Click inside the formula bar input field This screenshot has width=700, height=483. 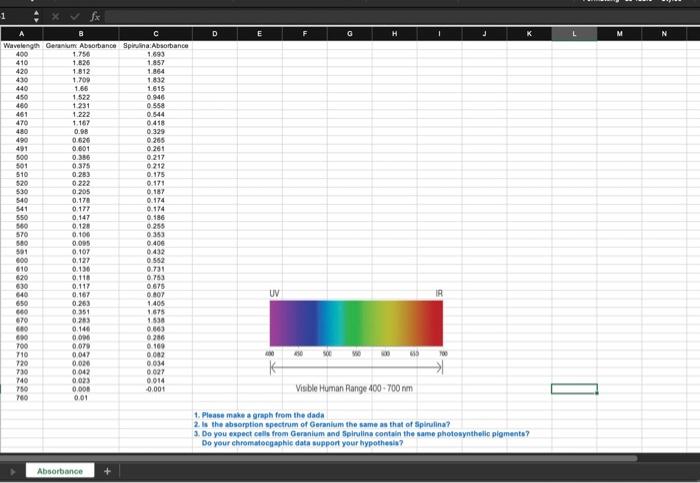coord(402,17)
